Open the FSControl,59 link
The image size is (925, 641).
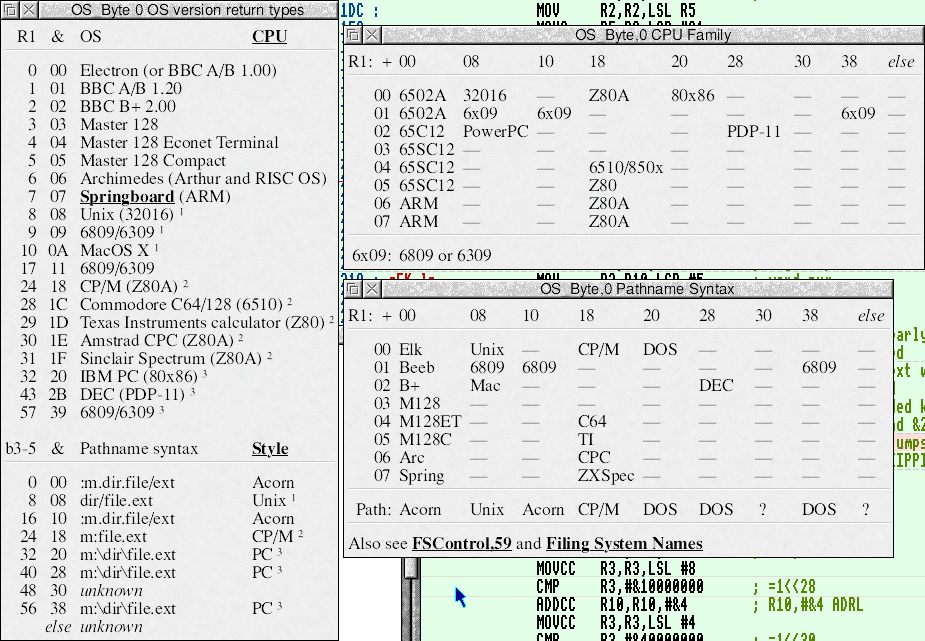click(x=461, y=544)
